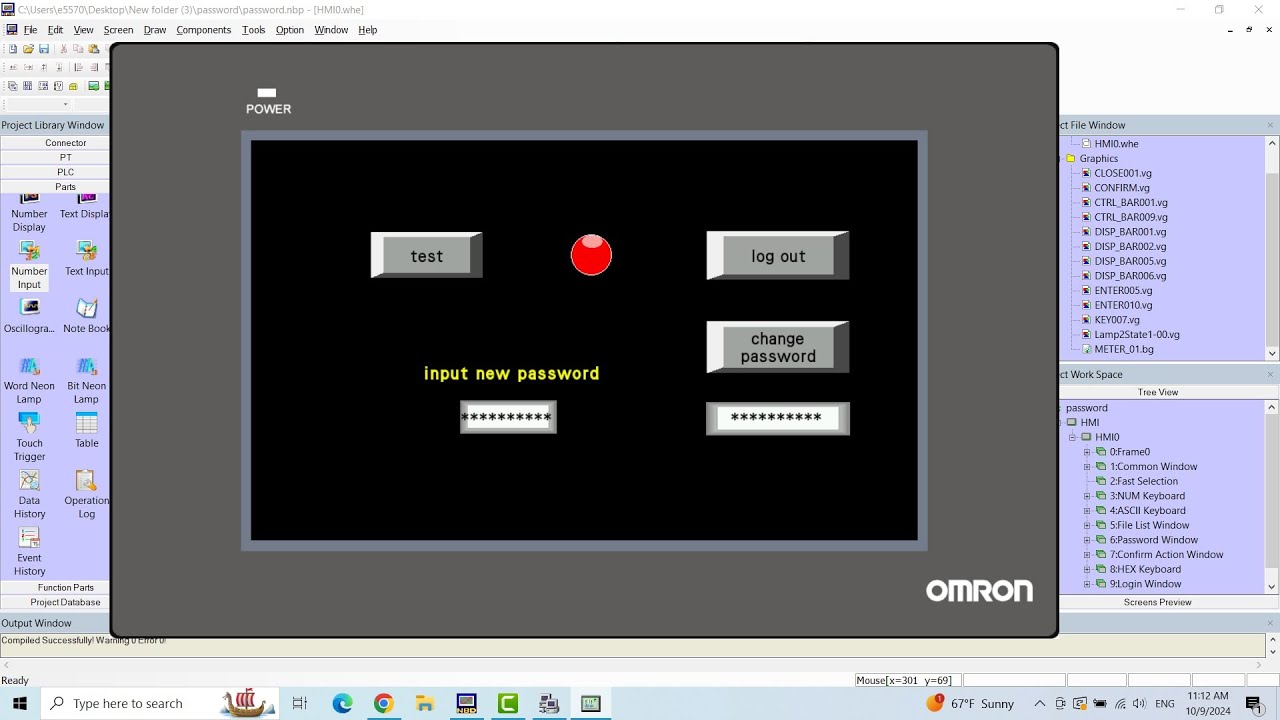Click the Tree View tab header

pyautogui.click(x=1157, y=392)
